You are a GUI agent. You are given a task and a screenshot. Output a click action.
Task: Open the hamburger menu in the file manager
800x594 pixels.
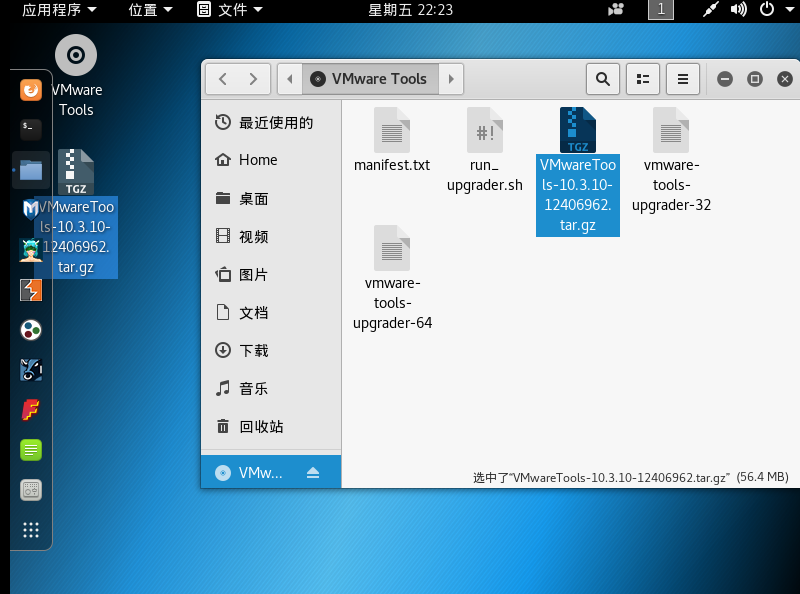683,78
